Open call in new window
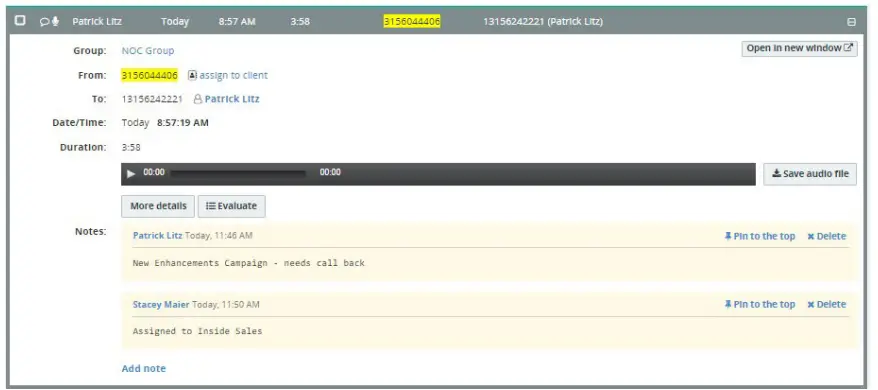 [x=799, y=48]
